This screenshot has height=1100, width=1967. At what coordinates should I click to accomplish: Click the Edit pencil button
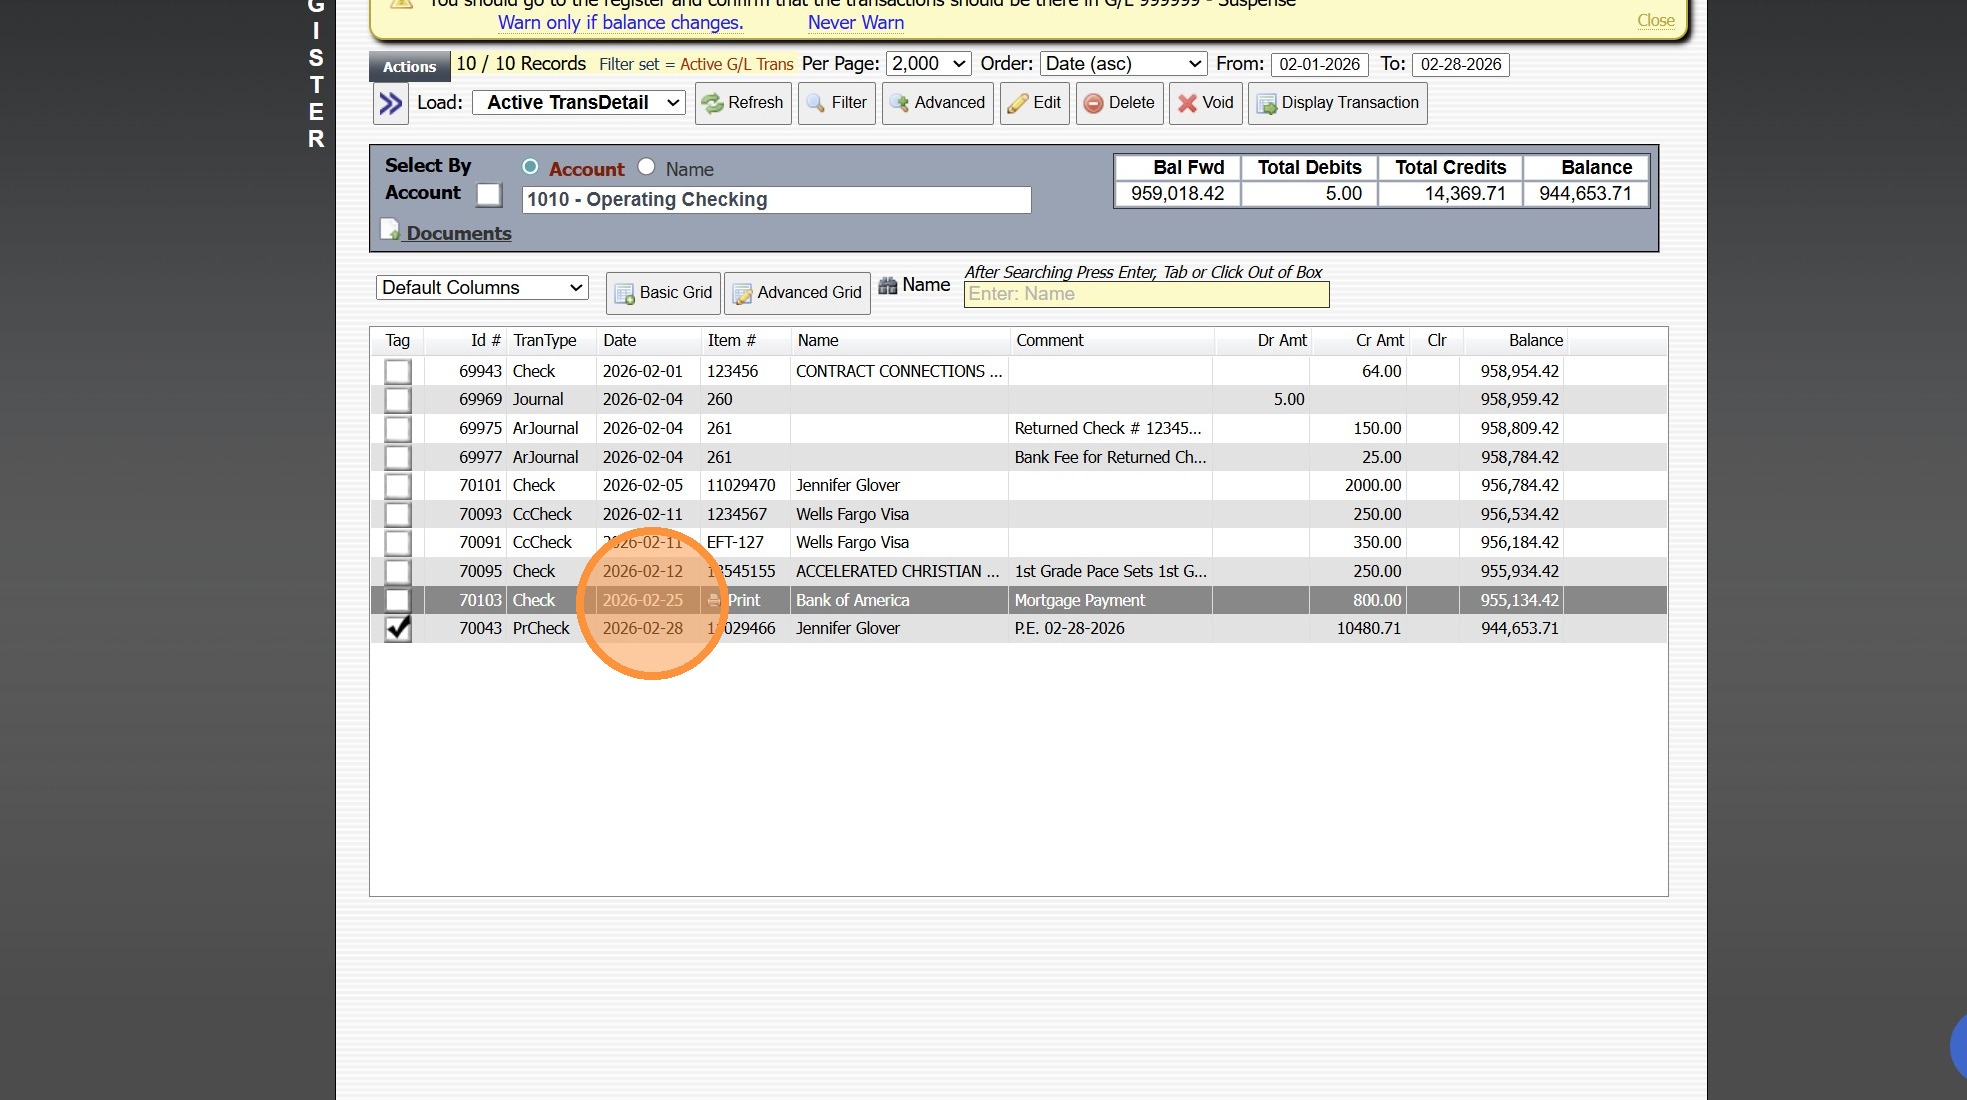pyautogui.click(x=1034, y=103)
